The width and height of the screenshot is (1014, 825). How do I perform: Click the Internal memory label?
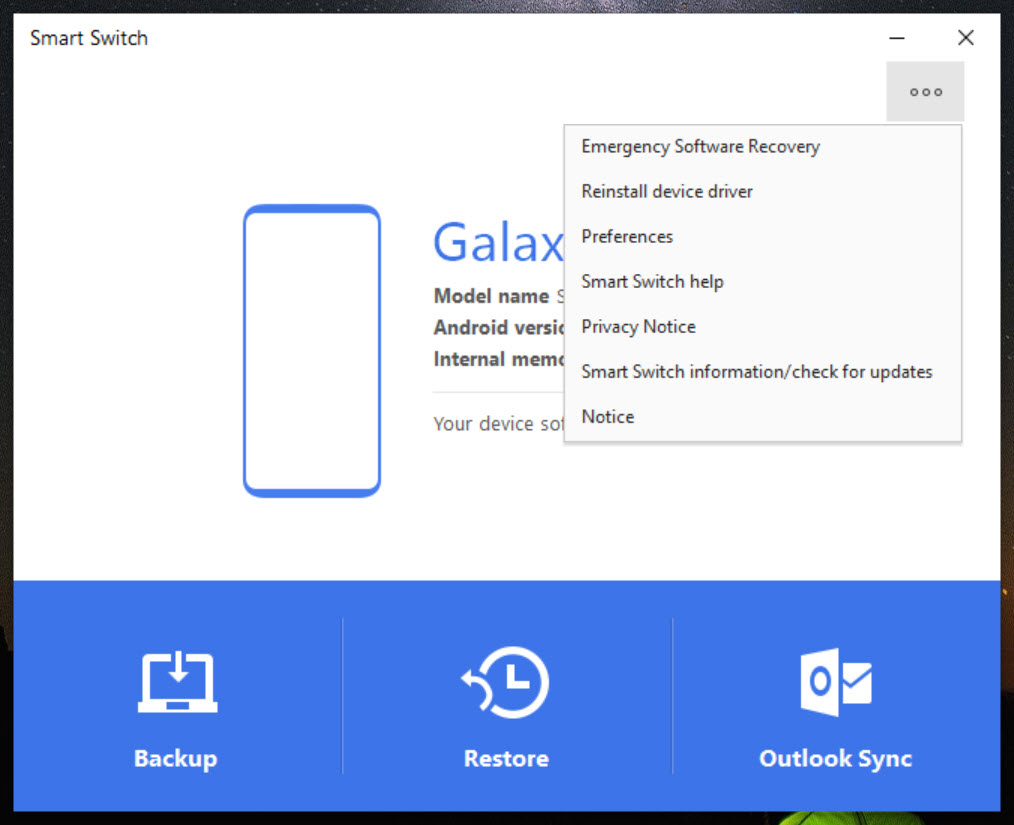tap(499, 359)
